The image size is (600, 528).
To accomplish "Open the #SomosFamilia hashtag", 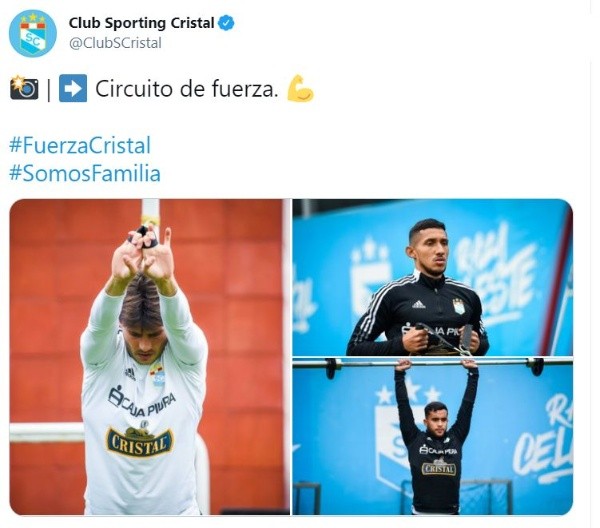I will pyautogui.click(x=85, y=173).
